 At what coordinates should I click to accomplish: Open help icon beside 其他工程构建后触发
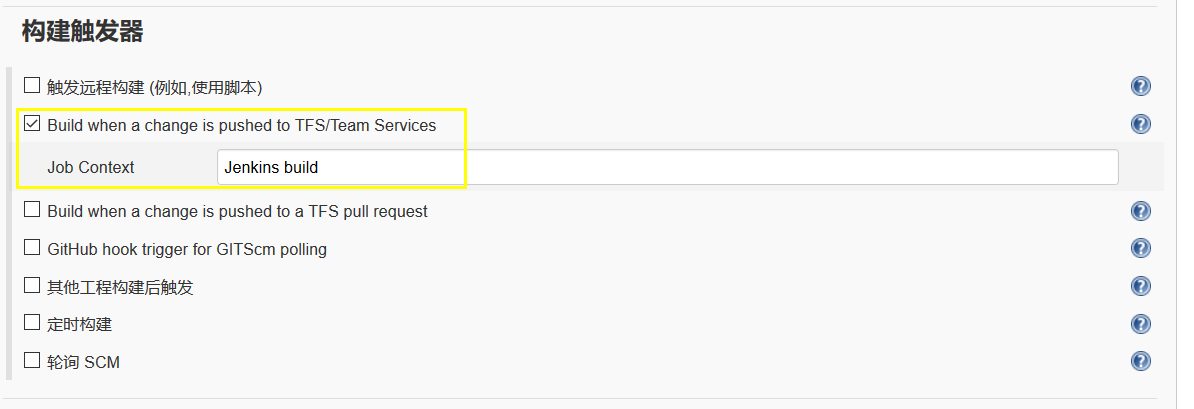[1141, 286]
